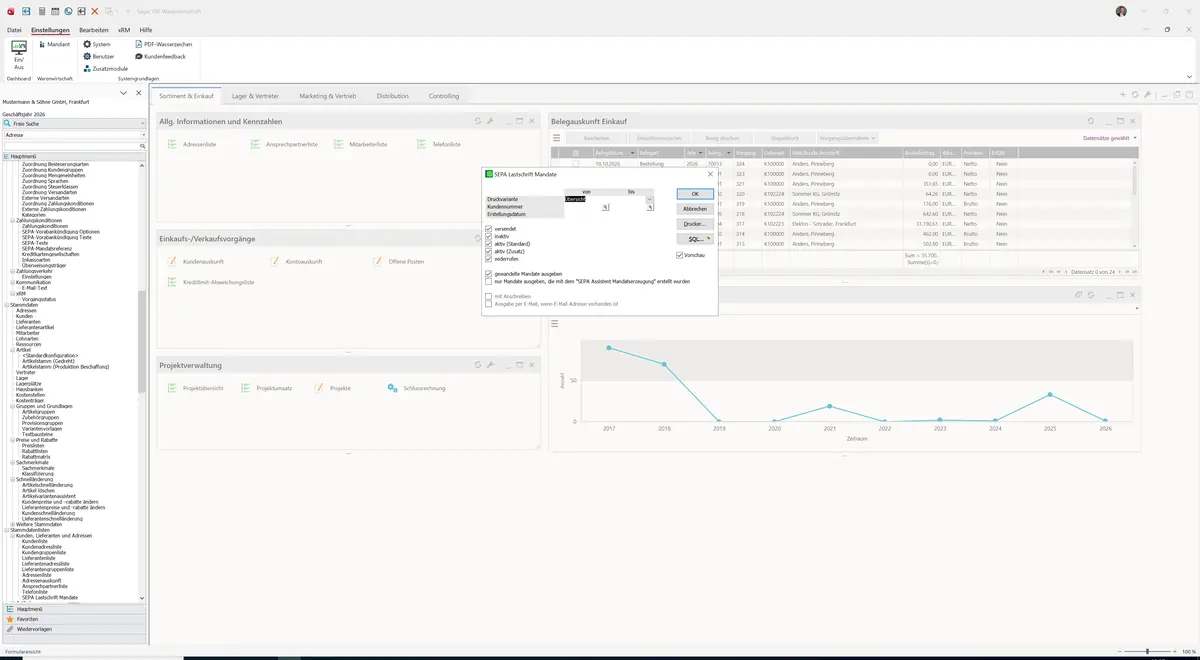Uncheck aktiv (Zusatz) checkbox
The image size is (1200, 660).
pos(488,252)
